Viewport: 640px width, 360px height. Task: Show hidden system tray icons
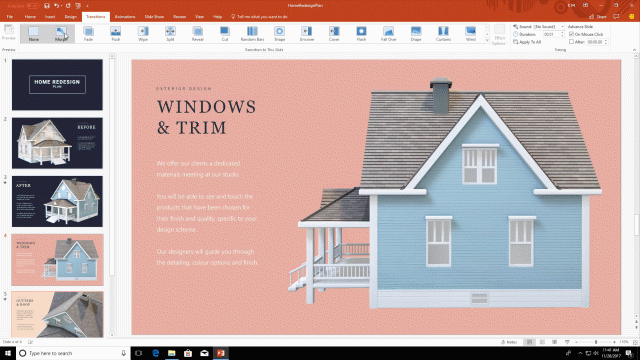(580, 353)
